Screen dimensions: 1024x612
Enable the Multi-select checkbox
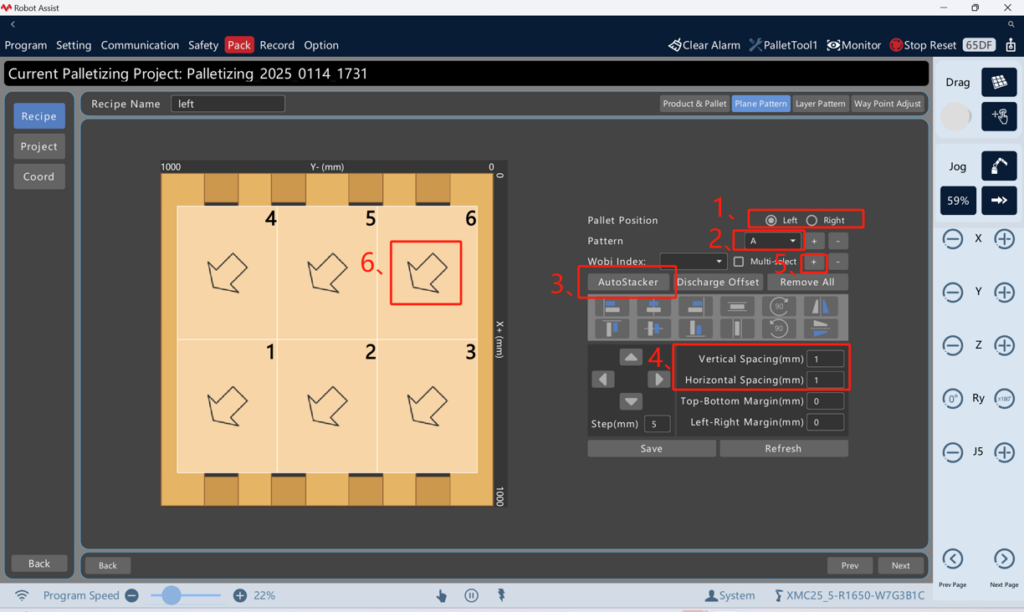[x=739, y=261]
